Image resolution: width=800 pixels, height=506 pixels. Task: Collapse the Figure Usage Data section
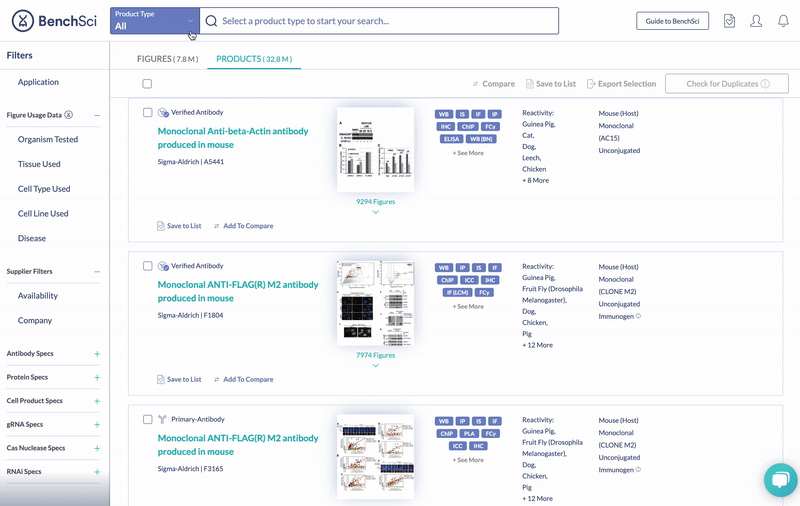click(x=97, y=115)
